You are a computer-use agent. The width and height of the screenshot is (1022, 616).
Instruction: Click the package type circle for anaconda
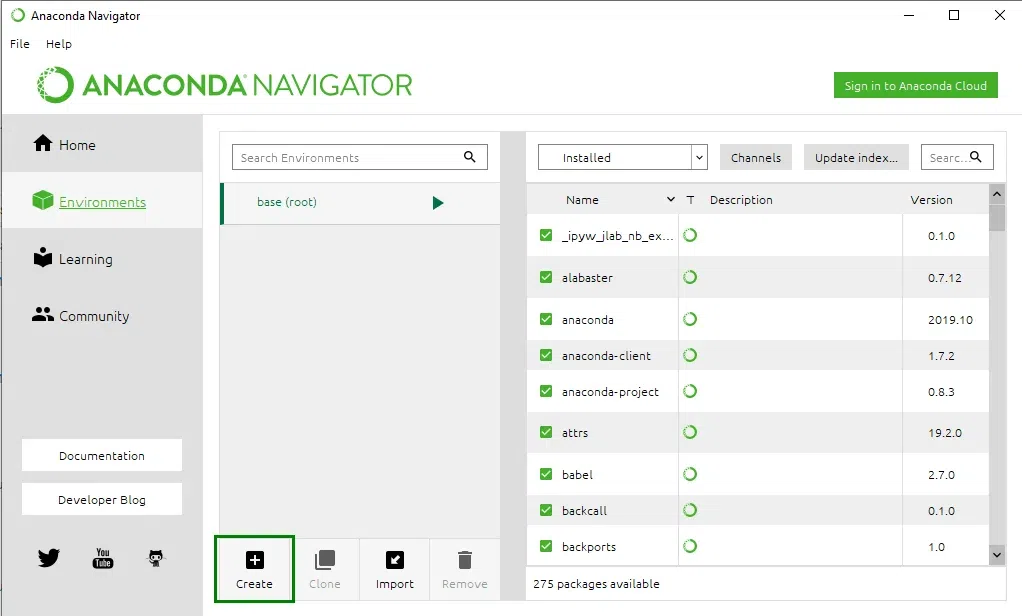click(690, 319)
